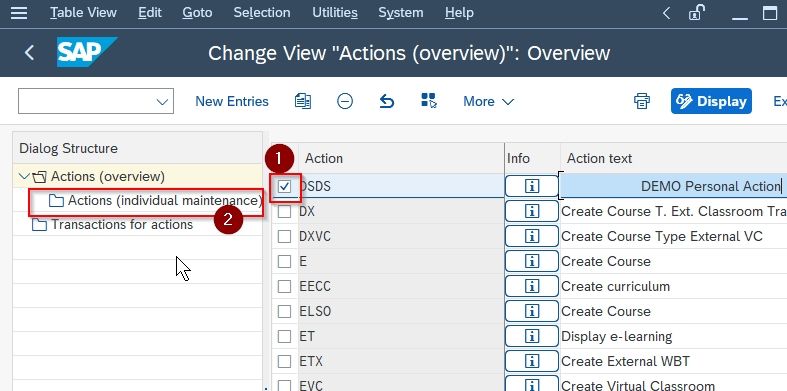Uncheck the DSDS row checkbox
This screenshot has width=787, height=391.
coord(285,186)
